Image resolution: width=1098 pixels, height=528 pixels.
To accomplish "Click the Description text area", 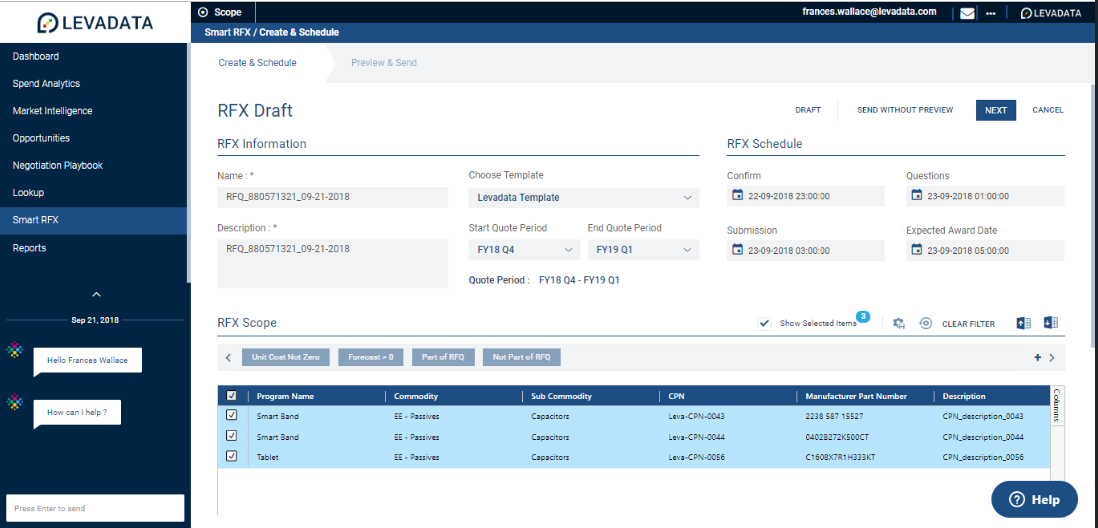I will 333,263.
